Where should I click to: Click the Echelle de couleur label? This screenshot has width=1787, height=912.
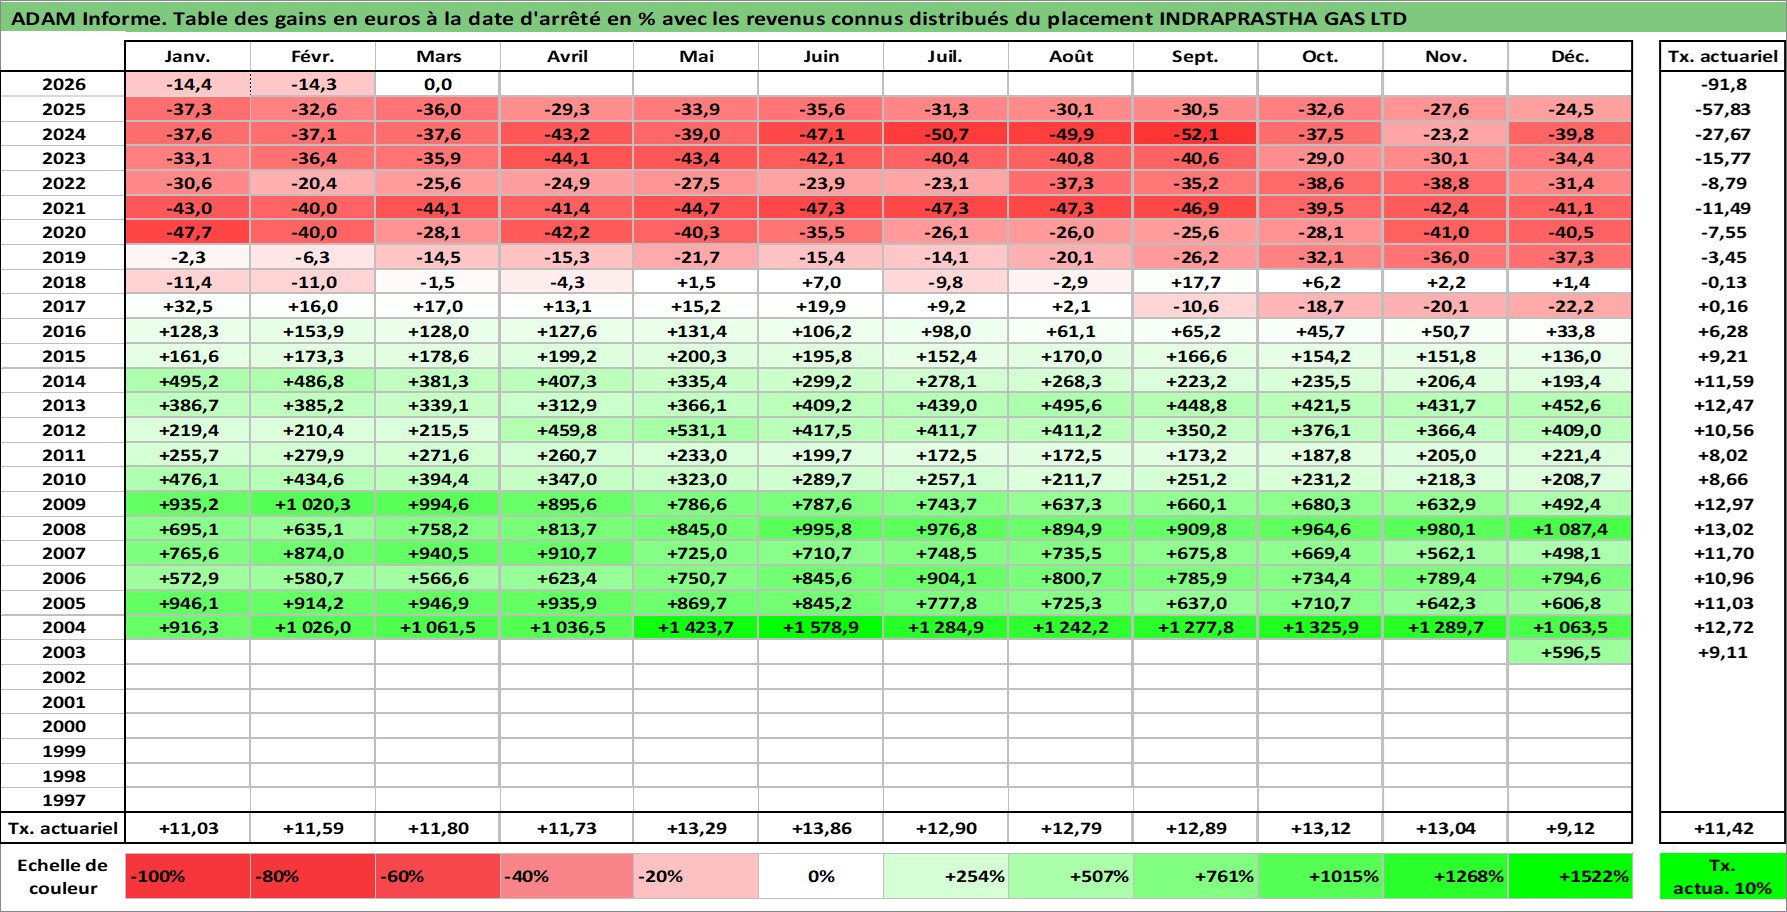tap(63, 876)
